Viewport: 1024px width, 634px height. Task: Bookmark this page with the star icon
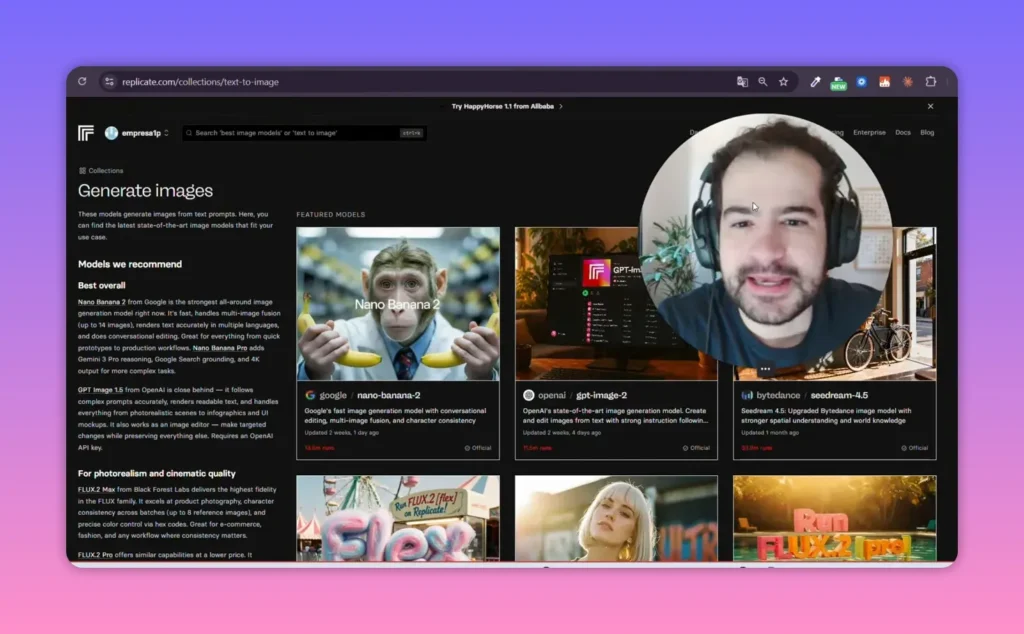[784, 82]
